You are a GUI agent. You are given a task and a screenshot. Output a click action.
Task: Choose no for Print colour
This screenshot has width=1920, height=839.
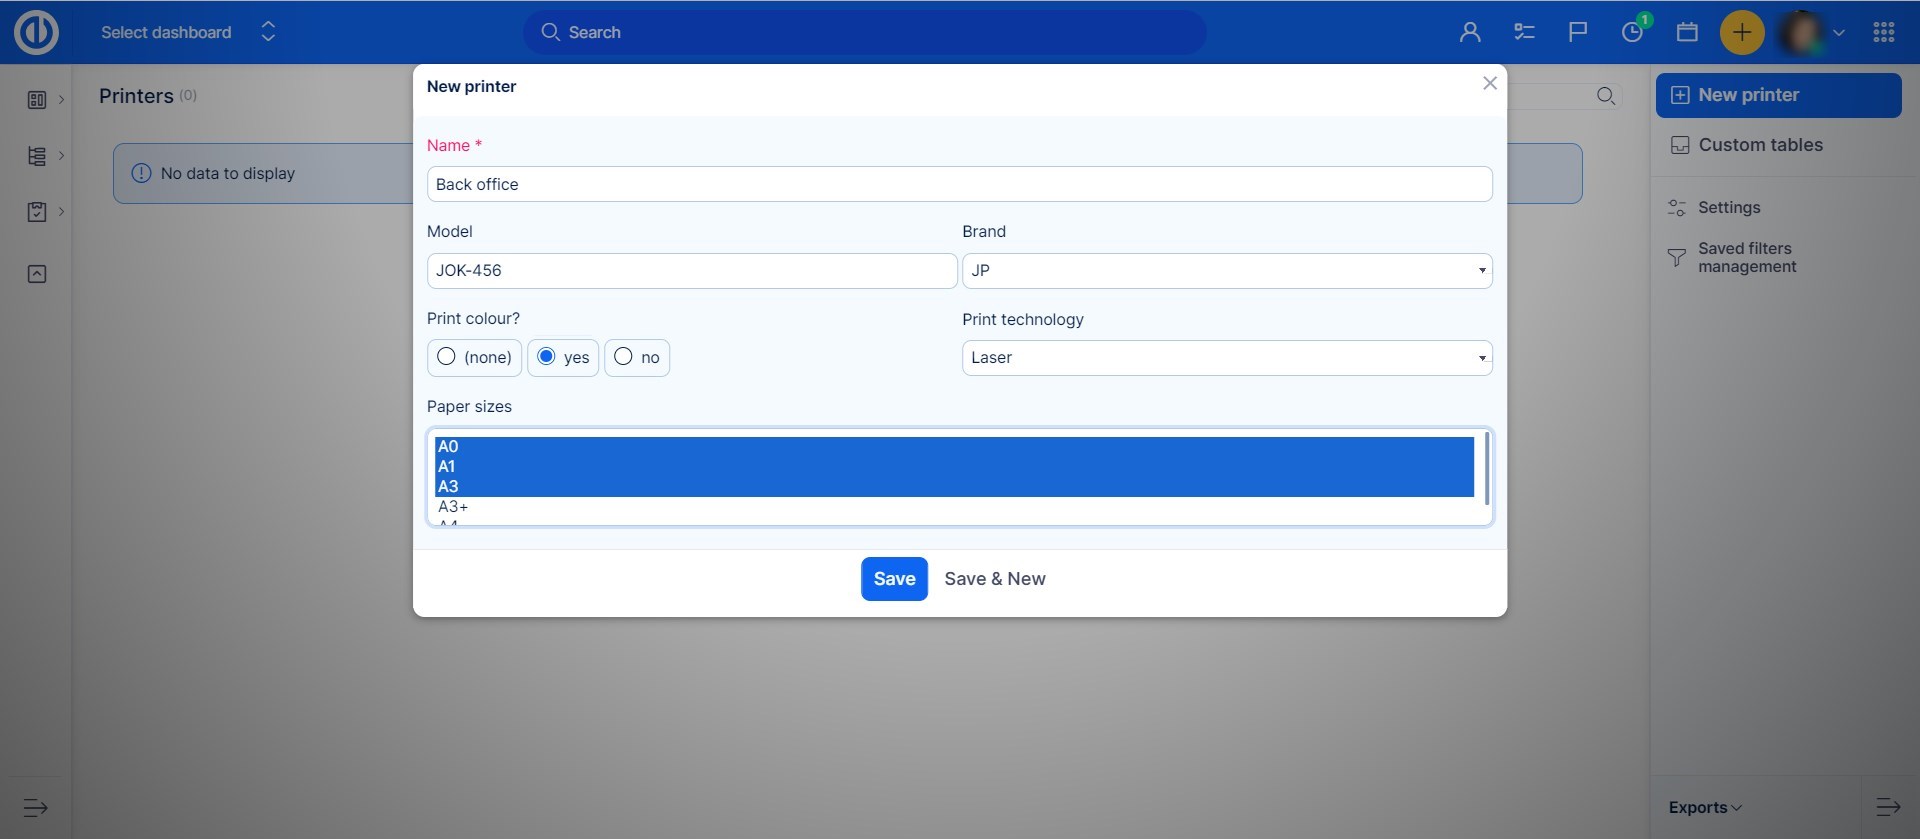point(624,357)
